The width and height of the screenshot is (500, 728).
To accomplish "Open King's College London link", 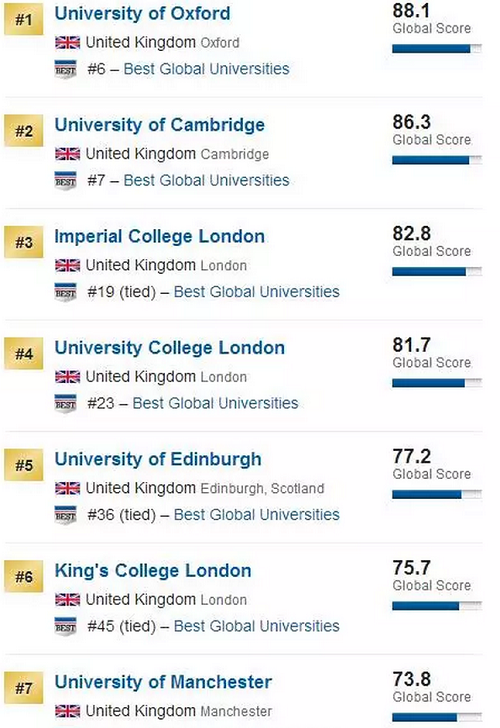I will click(x=153, y=571).
